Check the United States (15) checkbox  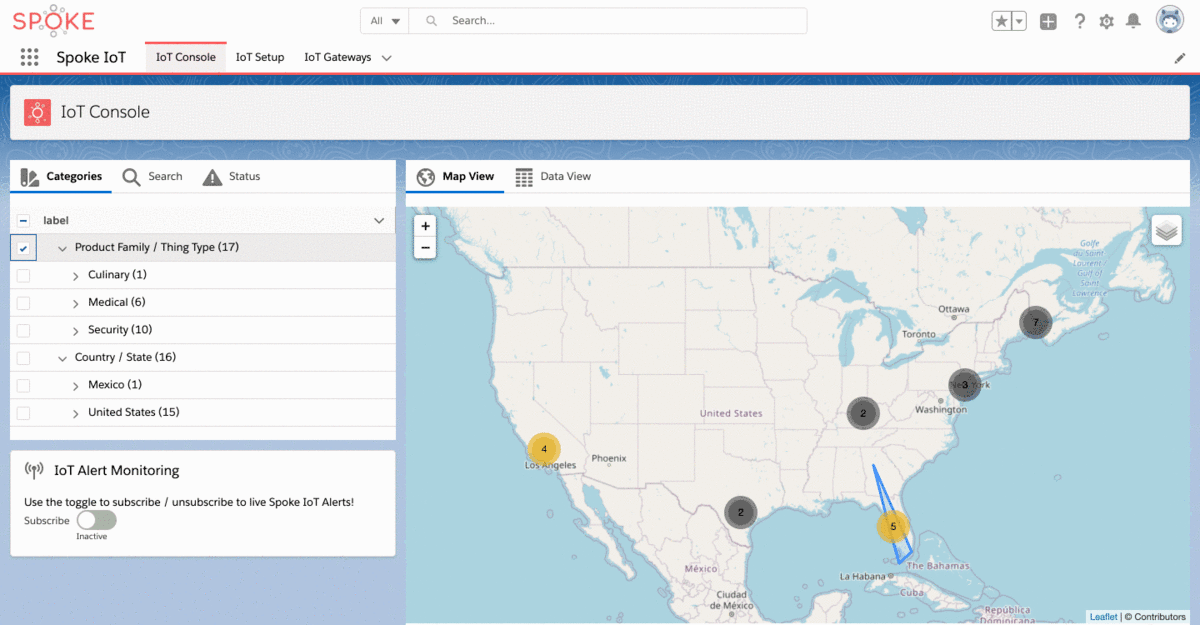pyautogui.click(x=24, y=412)
